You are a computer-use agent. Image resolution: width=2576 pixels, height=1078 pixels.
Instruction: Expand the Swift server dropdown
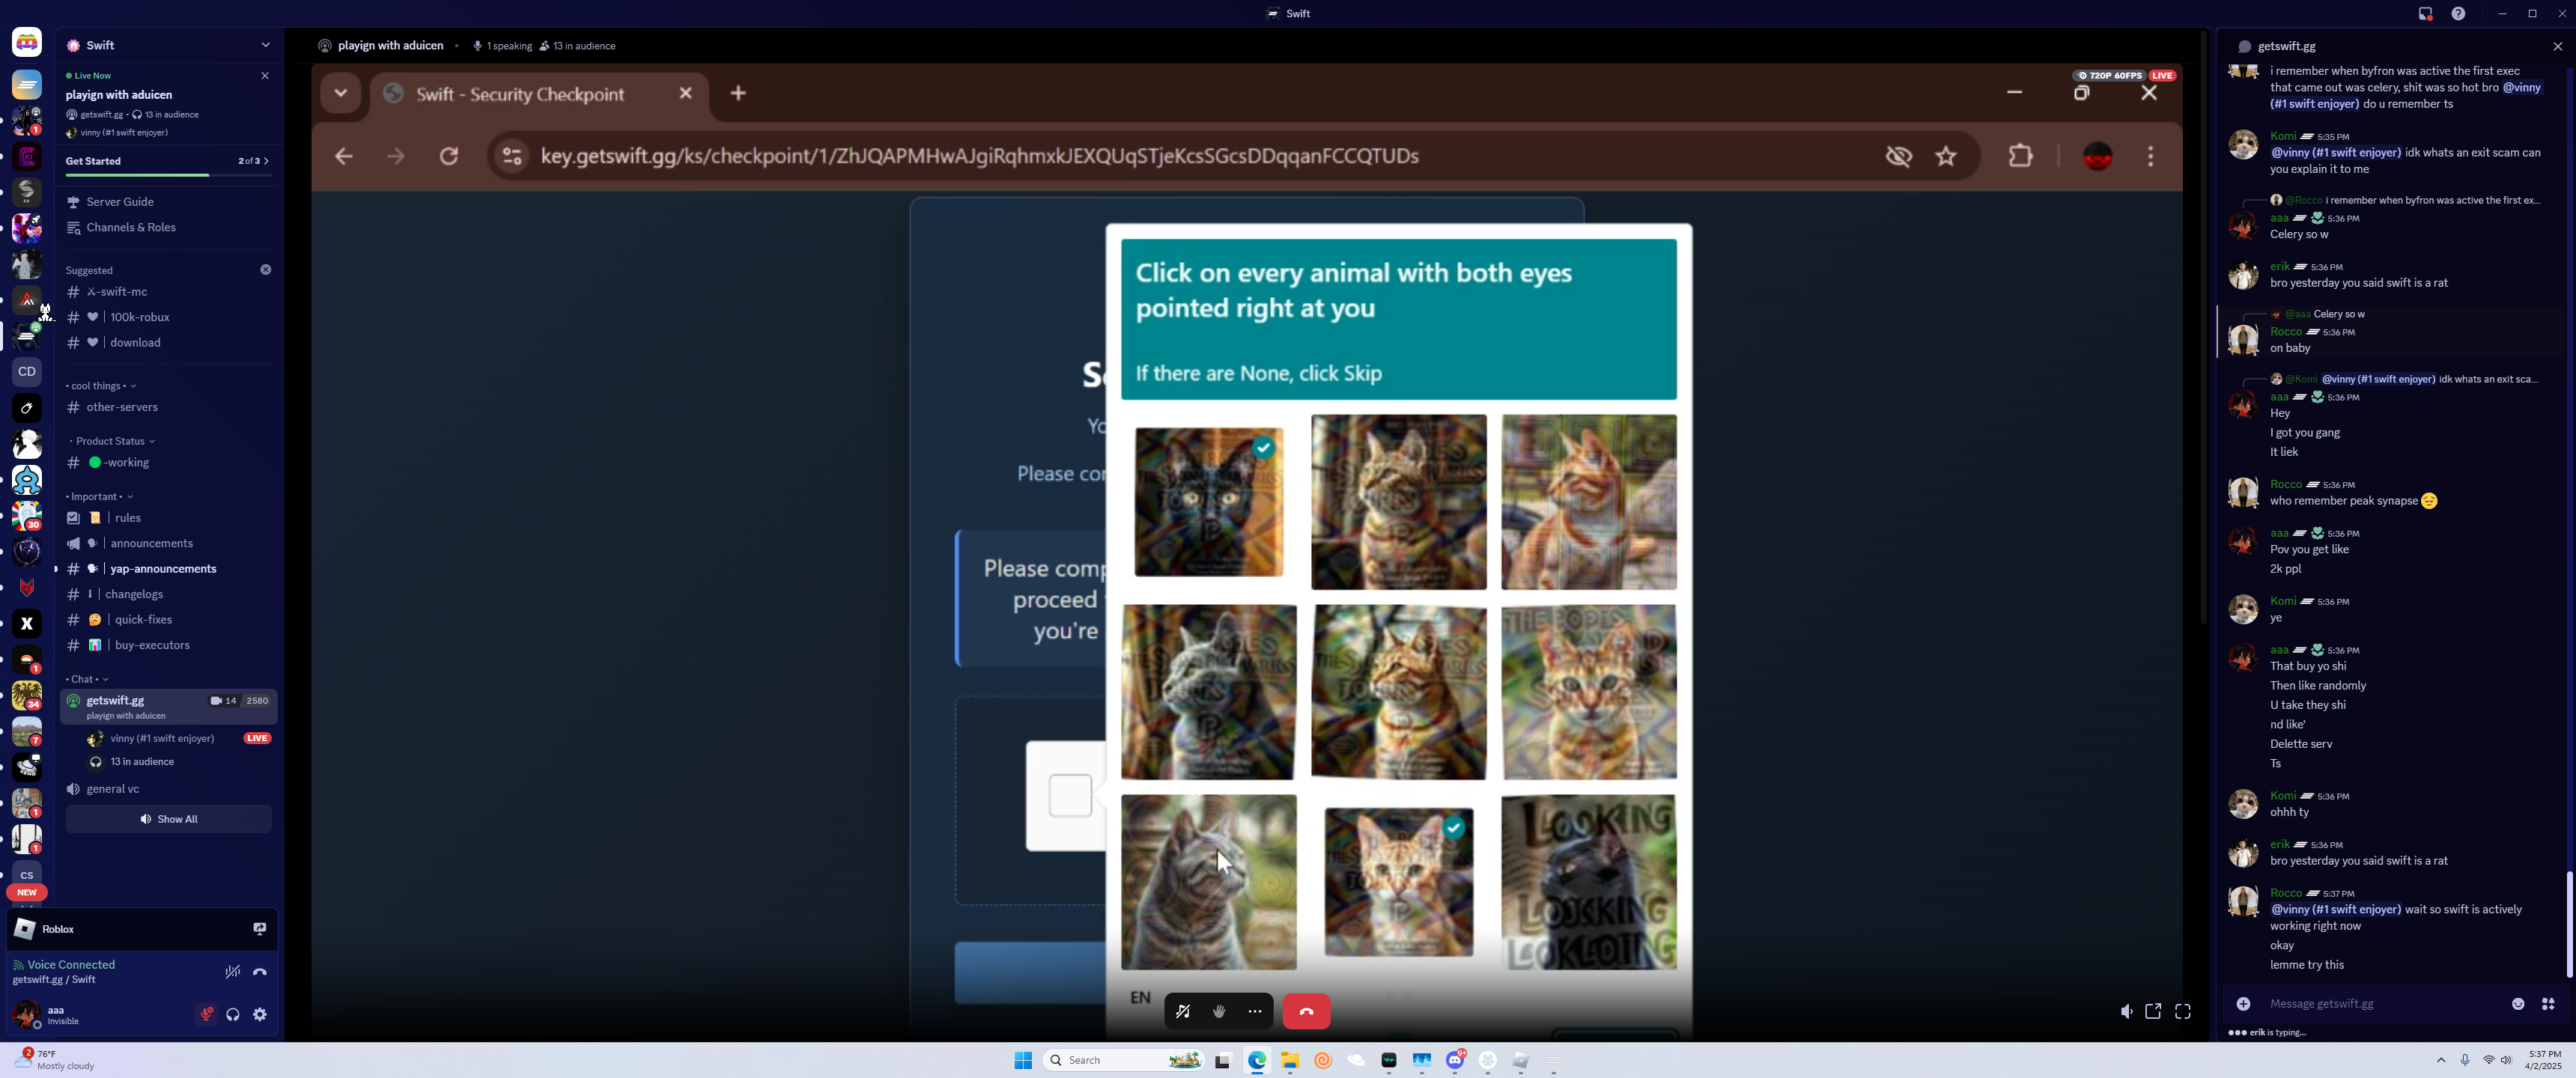point(265,45)
